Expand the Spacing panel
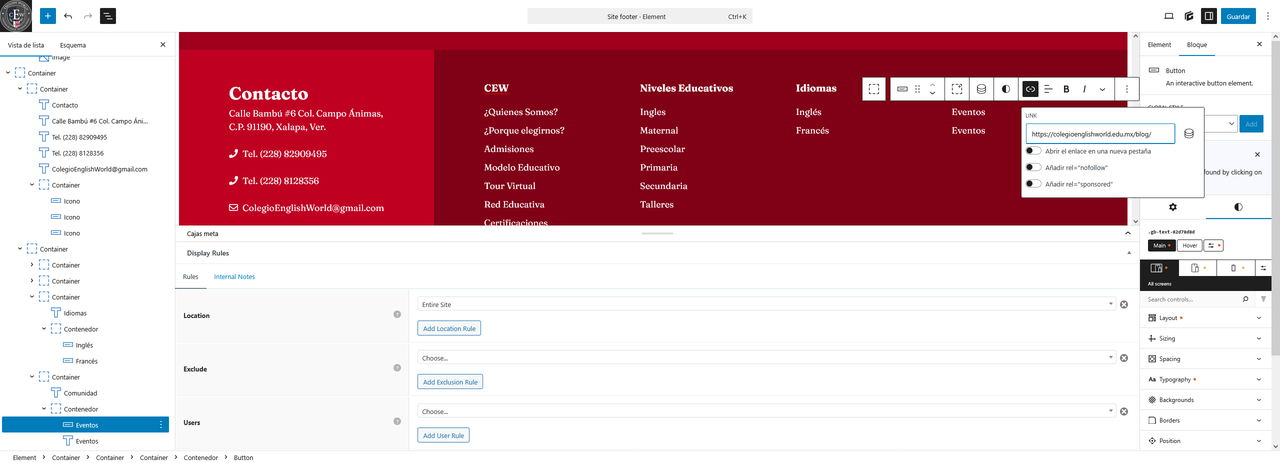The height and width of the screenshot is (463, 1280). [1206, 359]
